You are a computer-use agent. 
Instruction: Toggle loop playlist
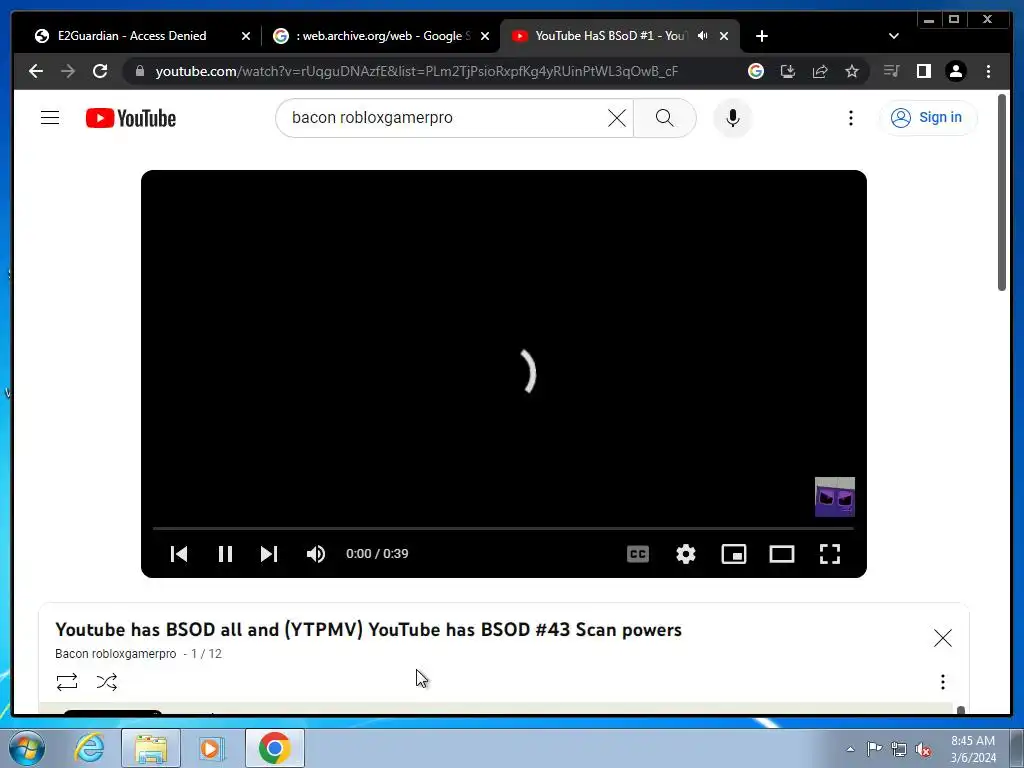pyautogui.click(x=67, y=682)
